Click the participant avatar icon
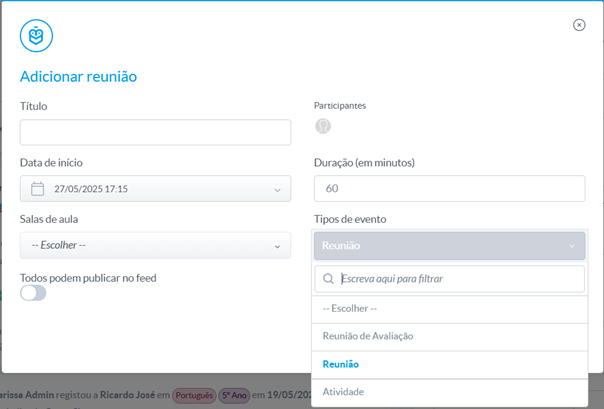 [x=323, y=126]
